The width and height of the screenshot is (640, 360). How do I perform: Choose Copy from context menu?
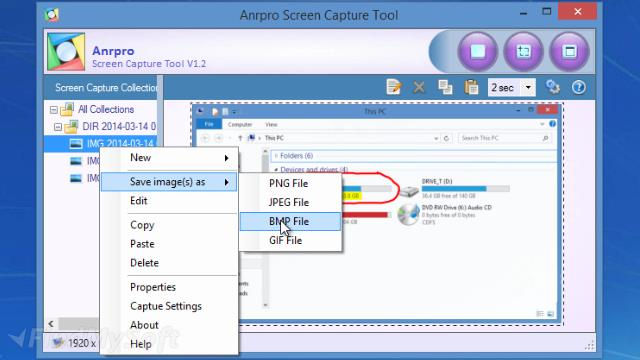tap(169, 225)
